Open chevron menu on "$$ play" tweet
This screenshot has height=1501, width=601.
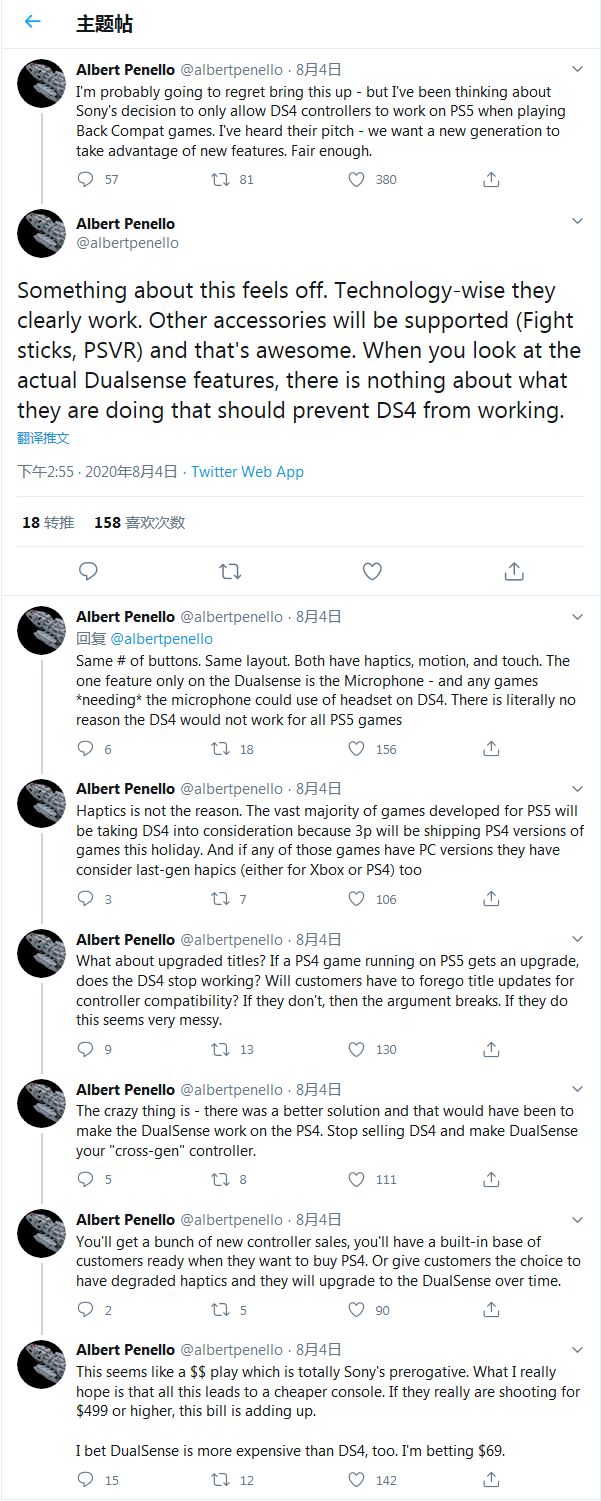click(x=577, y=1349)
